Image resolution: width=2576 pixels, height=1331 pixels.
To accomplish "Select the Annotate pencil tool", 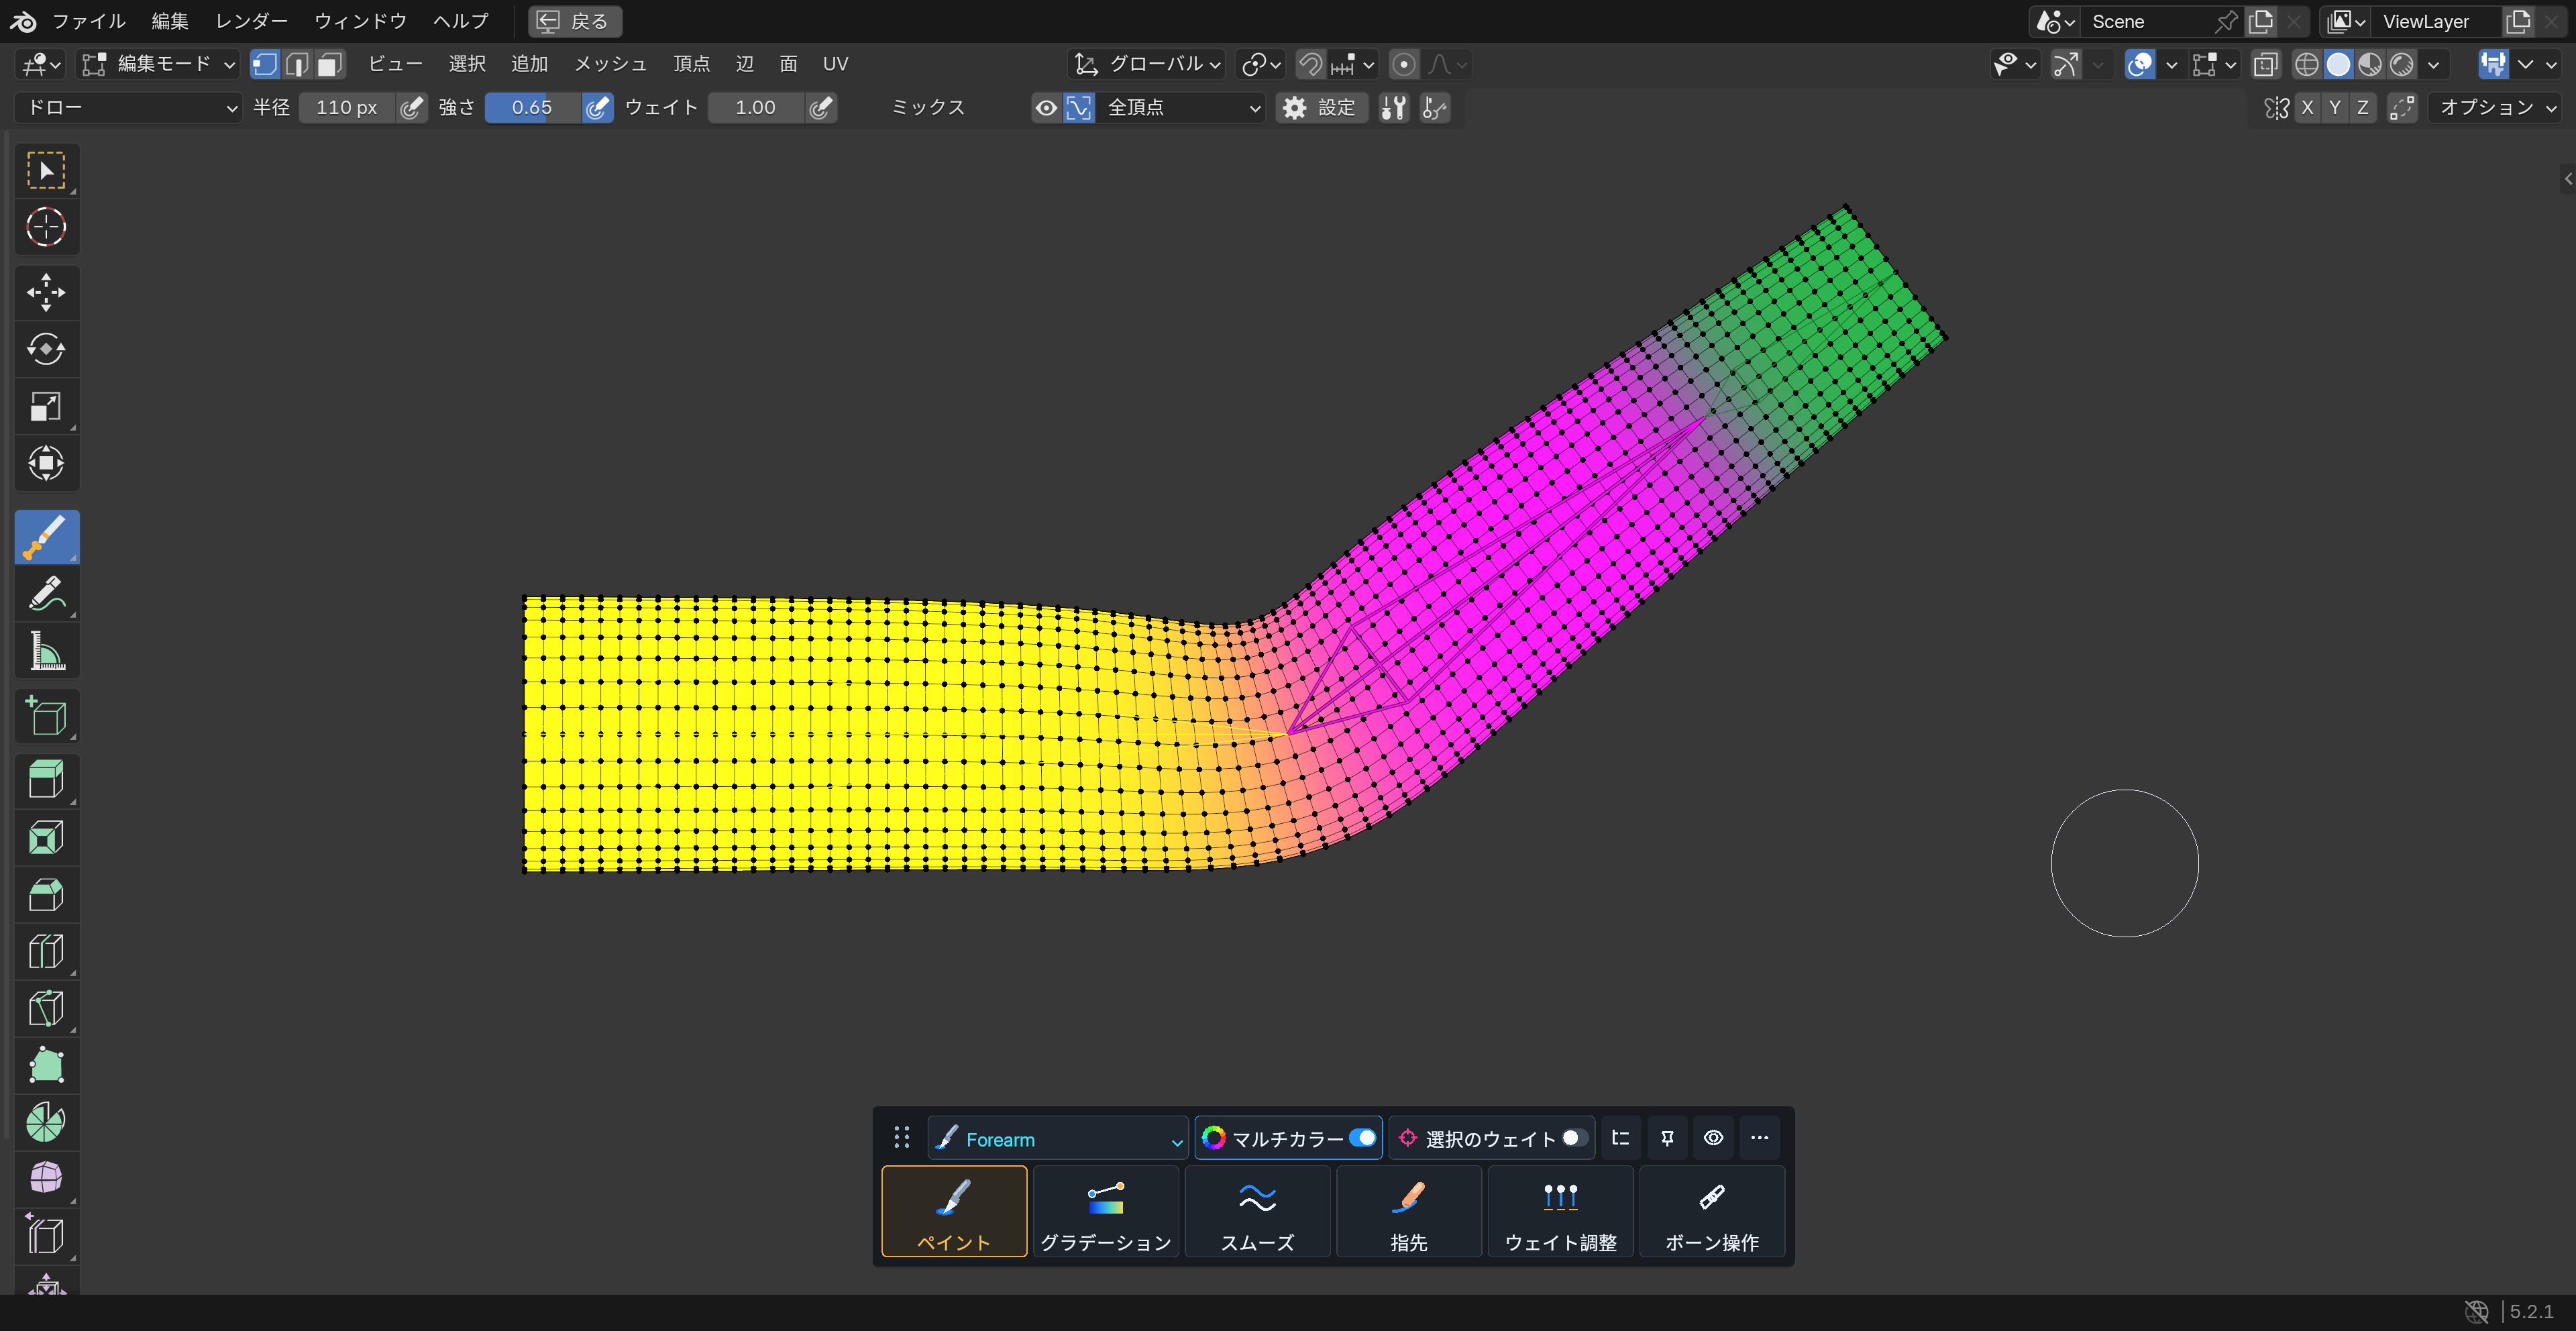I will pos(46,593).
